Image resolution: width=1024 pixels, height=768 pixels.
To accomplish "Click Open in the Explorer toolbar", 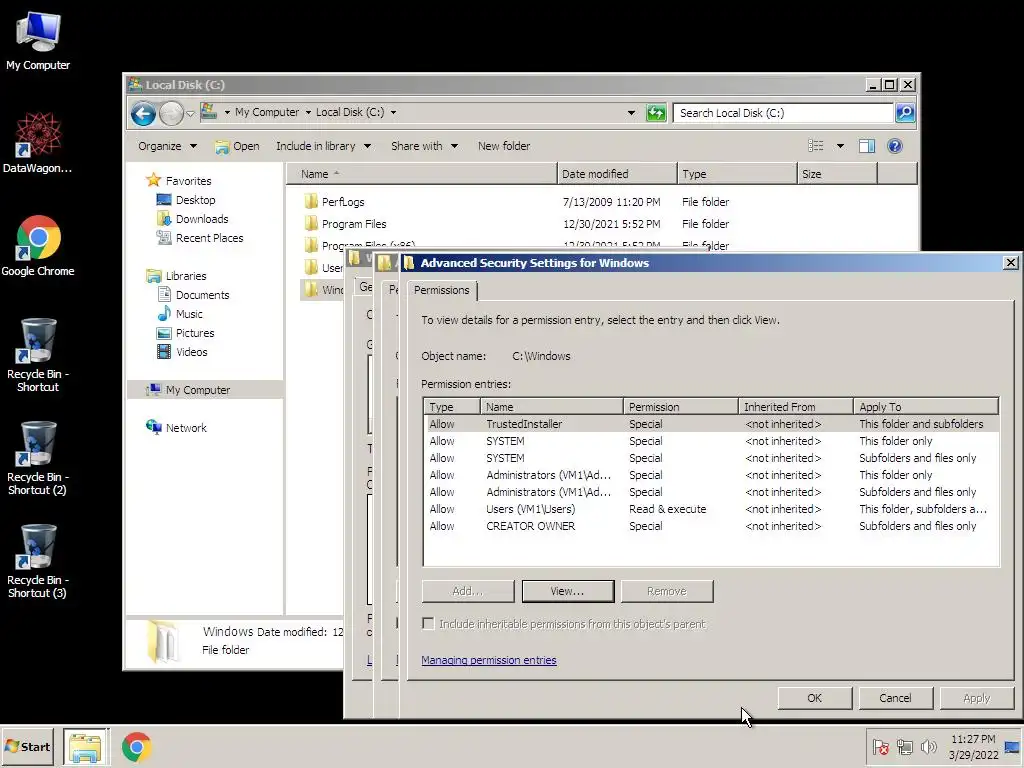I will [x=237, y=146].
